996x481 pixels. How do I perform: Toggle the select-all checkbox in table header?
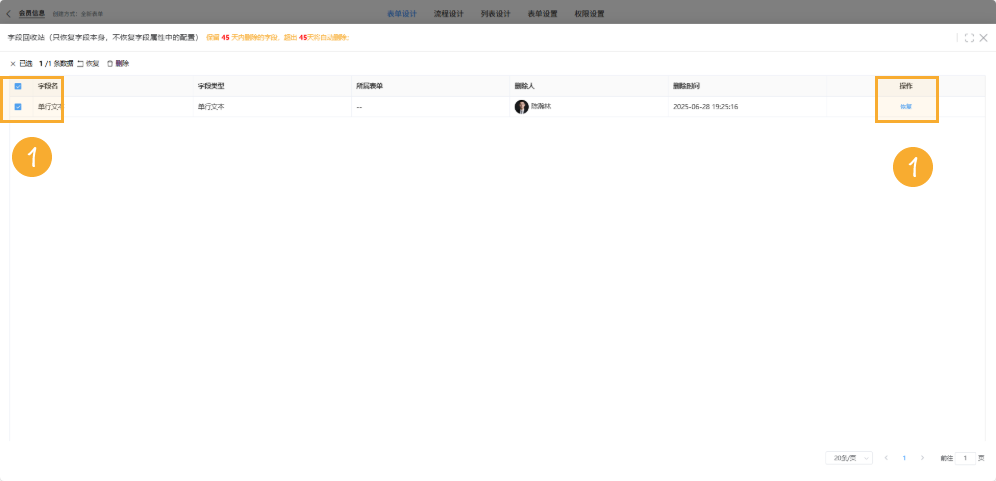click(x=18, y=86)
